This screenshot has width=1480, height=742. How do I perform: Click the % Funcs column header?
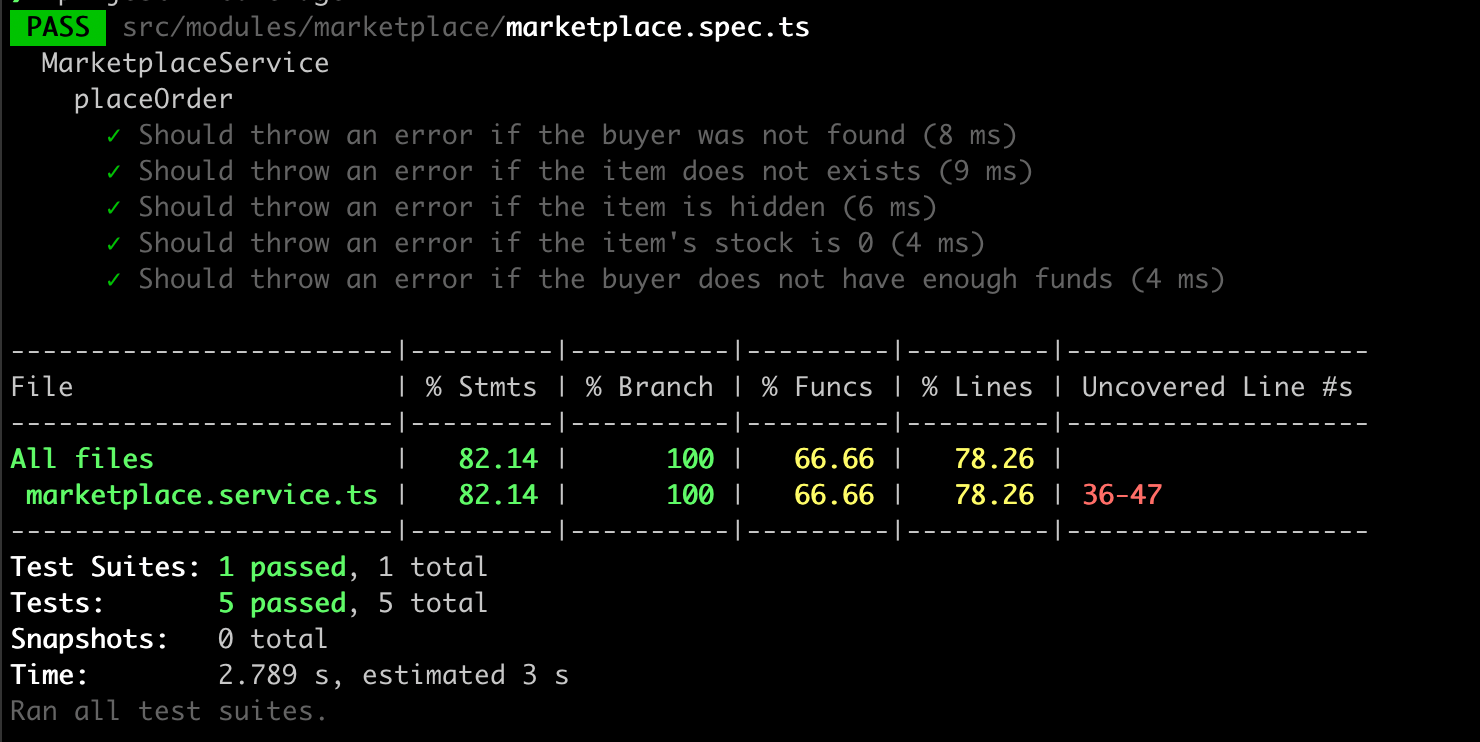point(817,387)
